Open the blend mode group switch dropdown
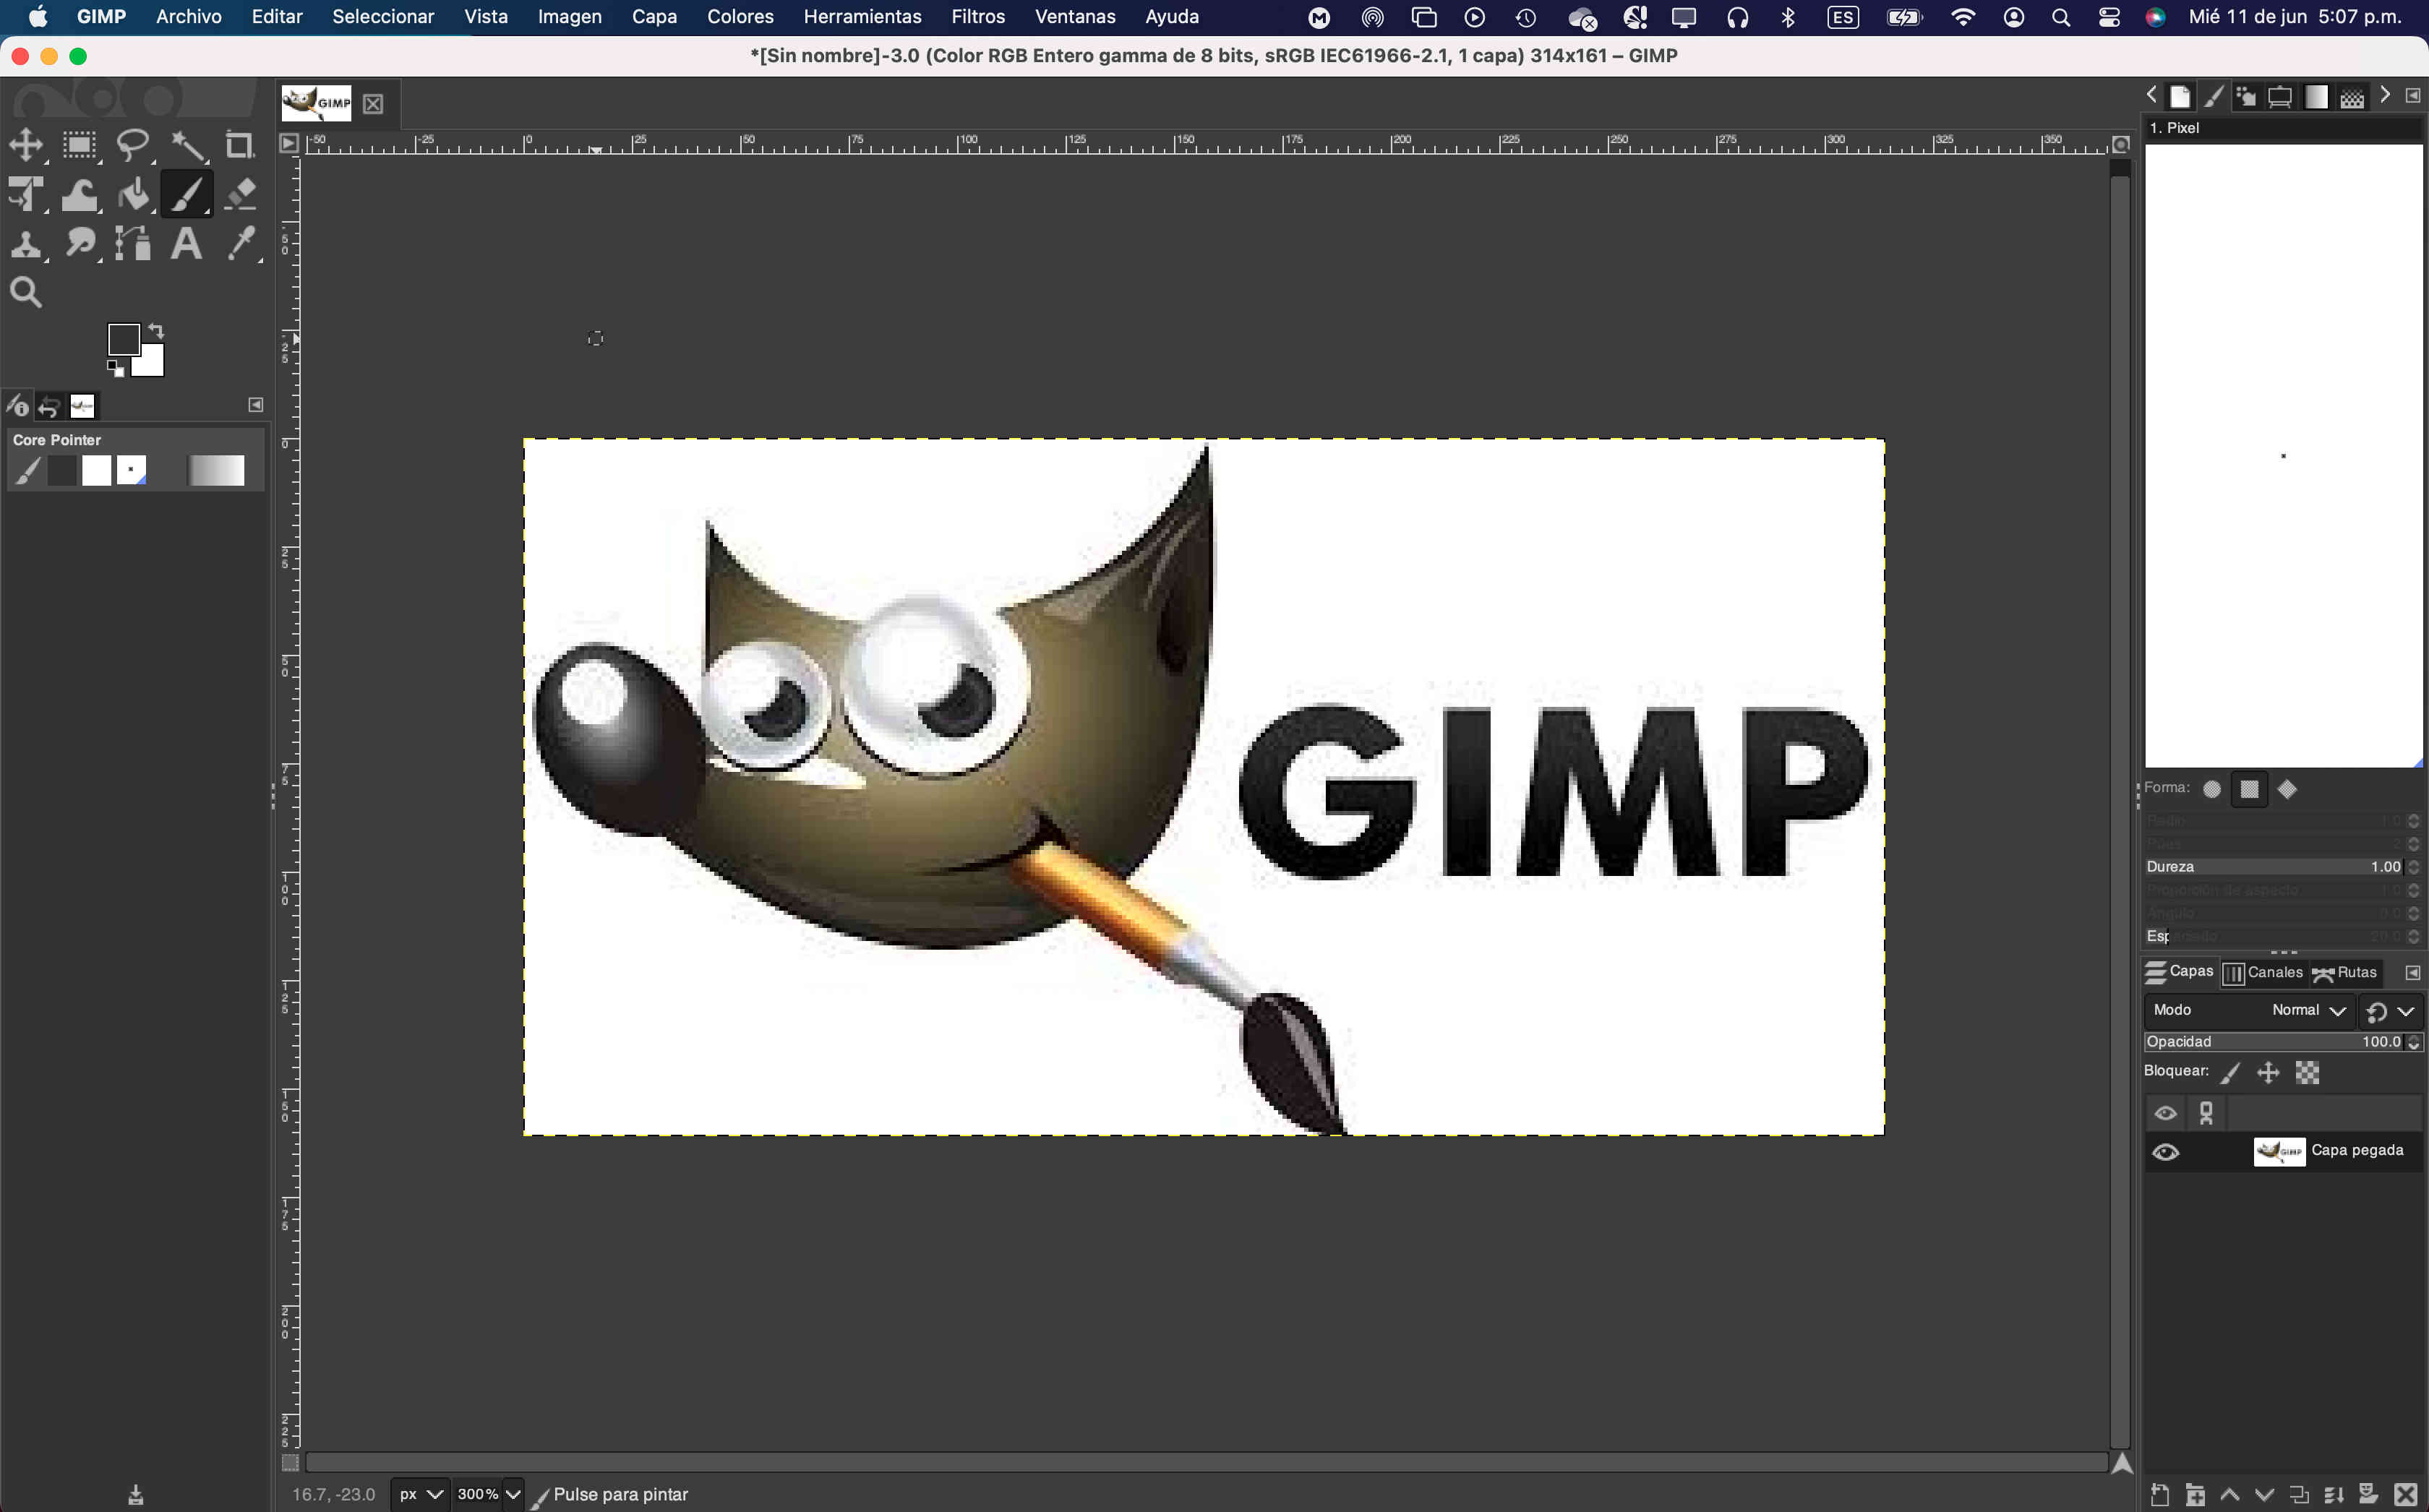This screenshot has width=2429, height=1512. tap(2392, 1011)
